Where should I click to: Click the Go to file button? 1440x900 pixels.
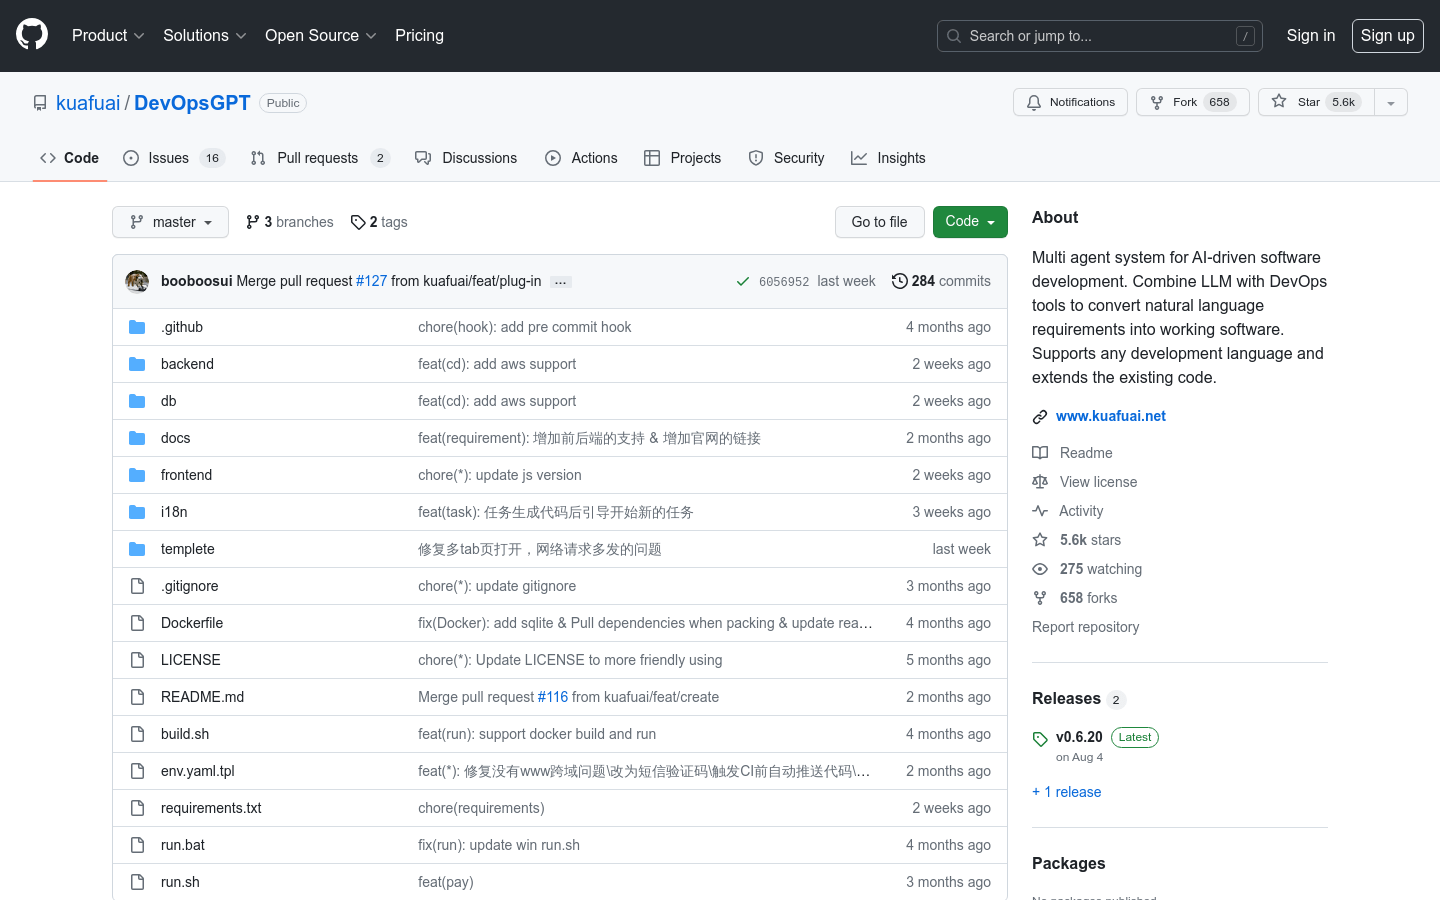point(879,222)
